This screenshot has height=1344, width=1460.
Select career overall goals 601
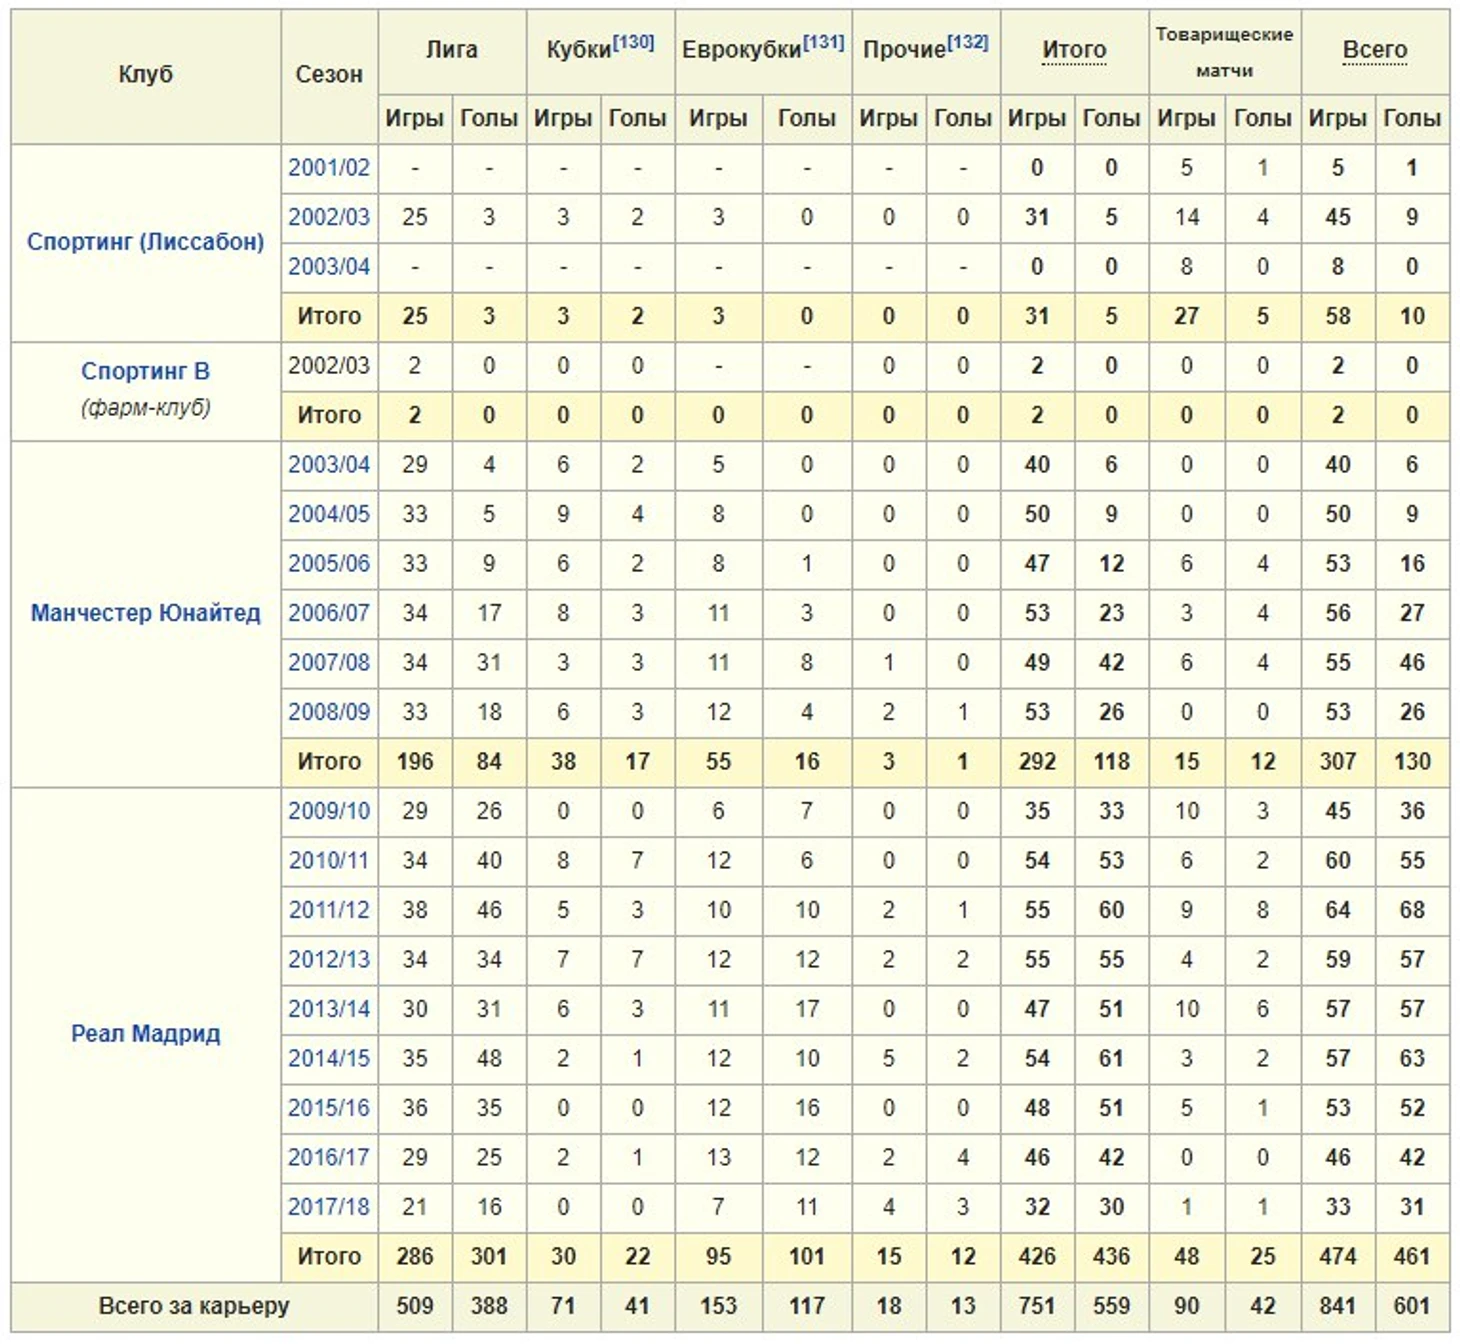point(1412,1306)
